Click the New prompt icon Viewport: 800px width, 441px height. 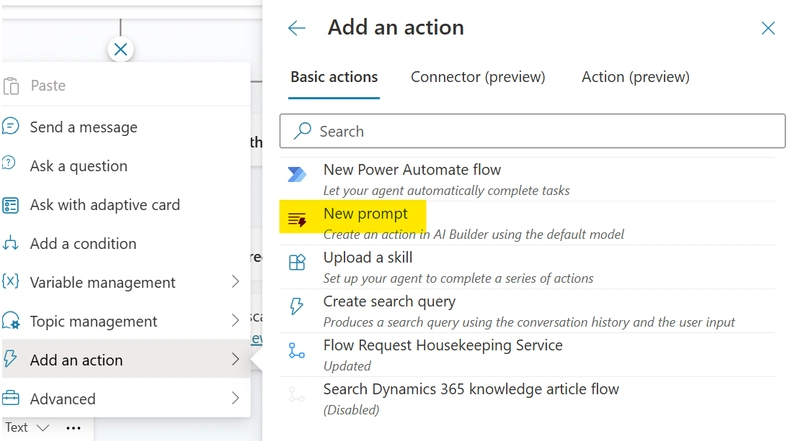pos(297,219)
